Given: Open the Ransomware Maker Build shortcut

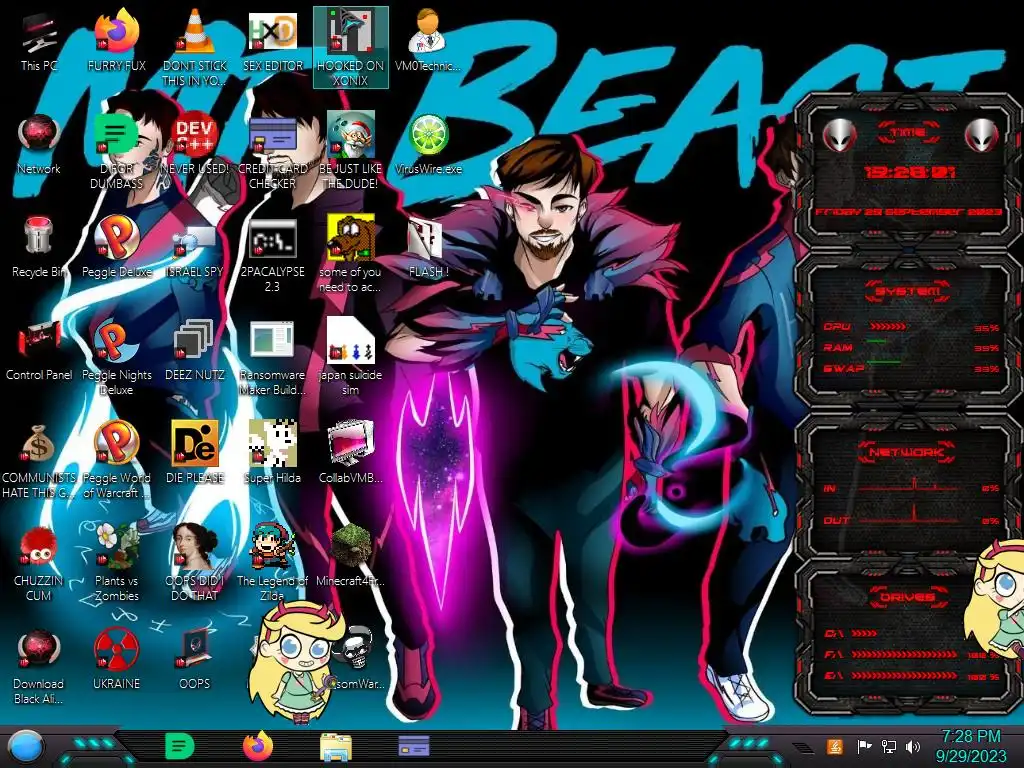Looking at the screenshot, I should [x=272, y=358].
